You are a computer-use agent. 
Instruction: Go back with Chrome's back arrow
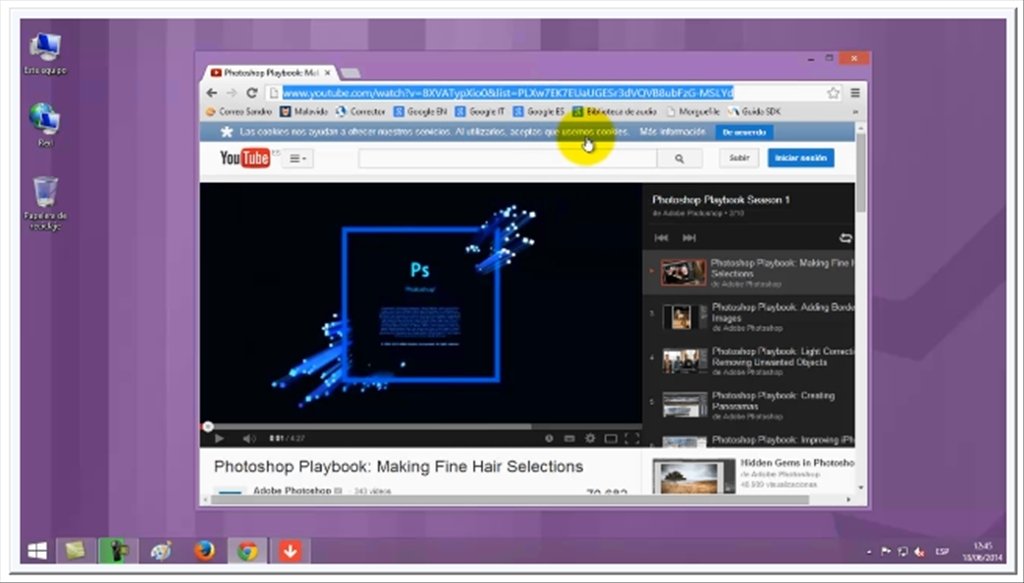pos(212,93)
